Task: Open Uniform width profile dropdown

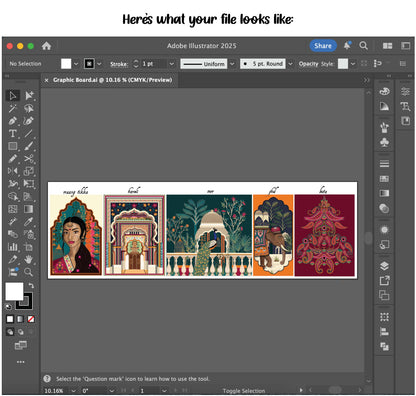Action: [x=232, y=64]
